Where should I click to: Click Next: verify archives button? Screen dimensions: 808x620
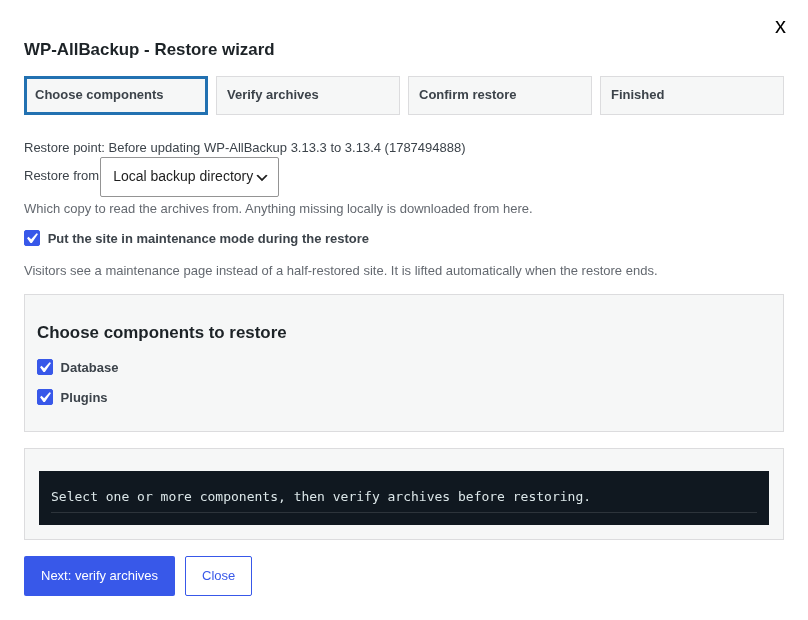99,576
